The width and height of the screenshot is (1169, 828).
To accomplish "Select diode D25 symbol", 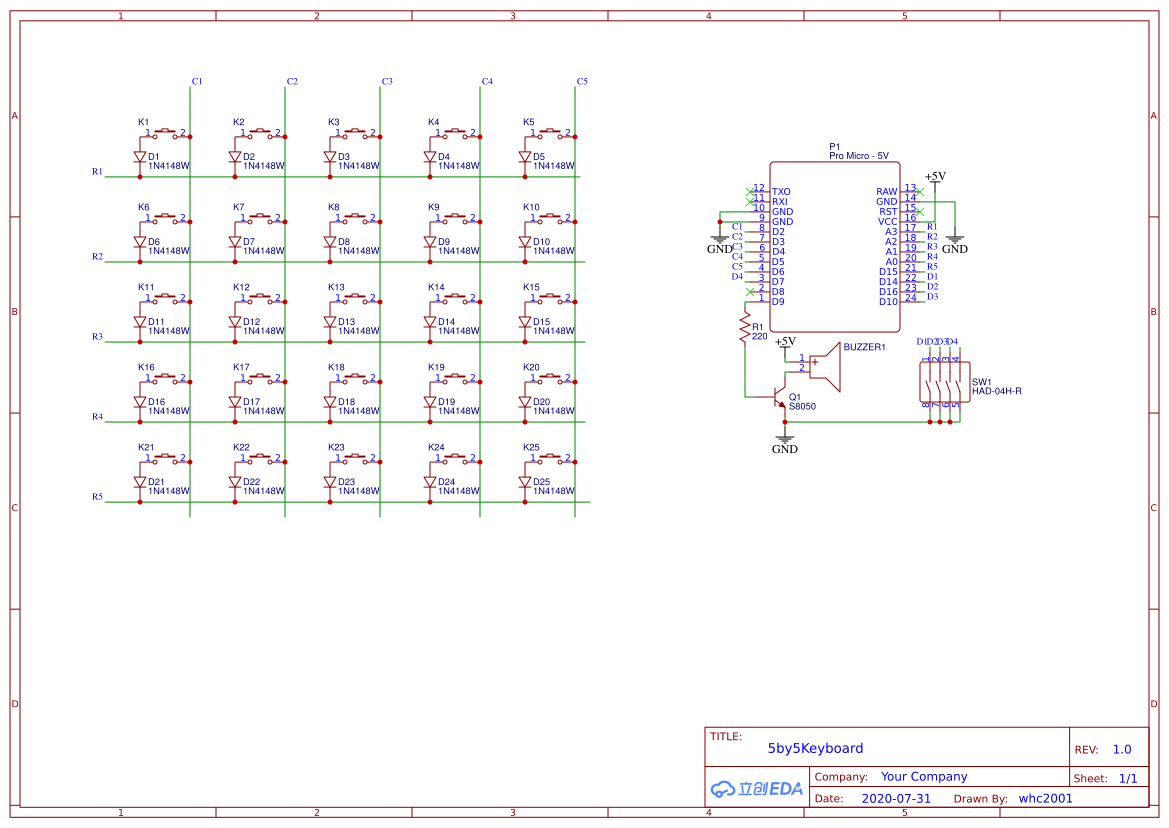I will tap(525, 482).
